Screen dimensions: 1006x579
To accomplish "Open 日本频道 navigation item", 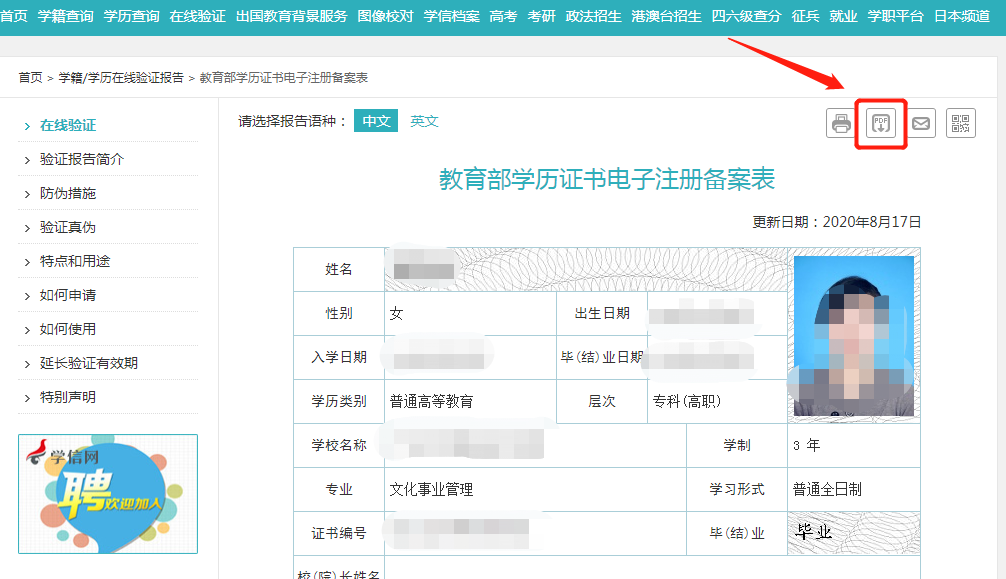I will (x=962, y=16).
